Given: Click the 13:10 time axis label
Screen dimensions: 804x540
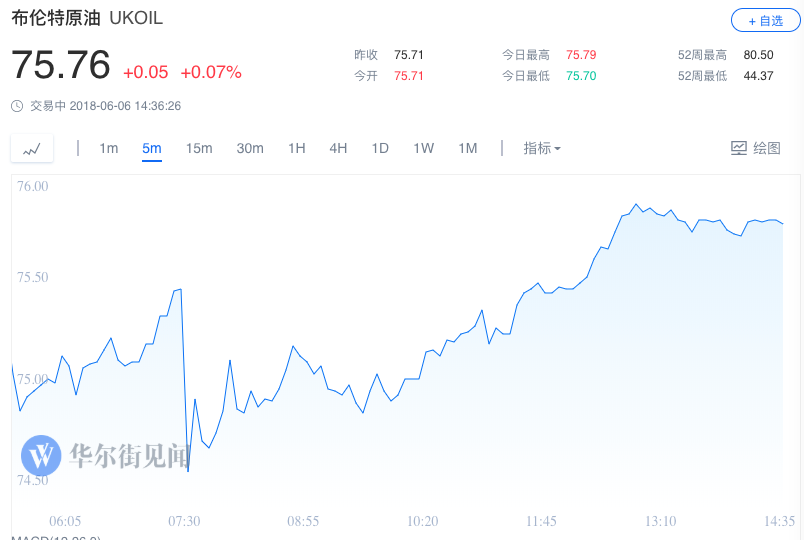Looking at the screenshot, I should [660, 521].
